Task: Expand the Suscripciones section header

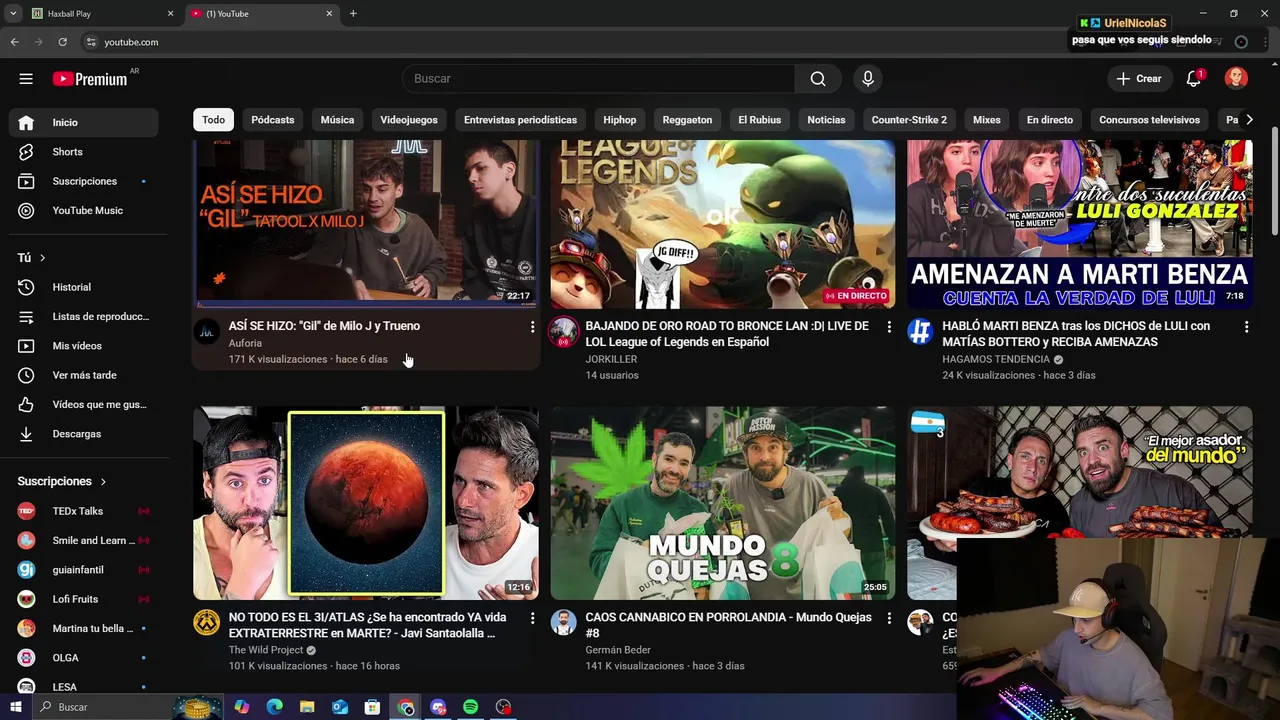Action: (62, 482)
